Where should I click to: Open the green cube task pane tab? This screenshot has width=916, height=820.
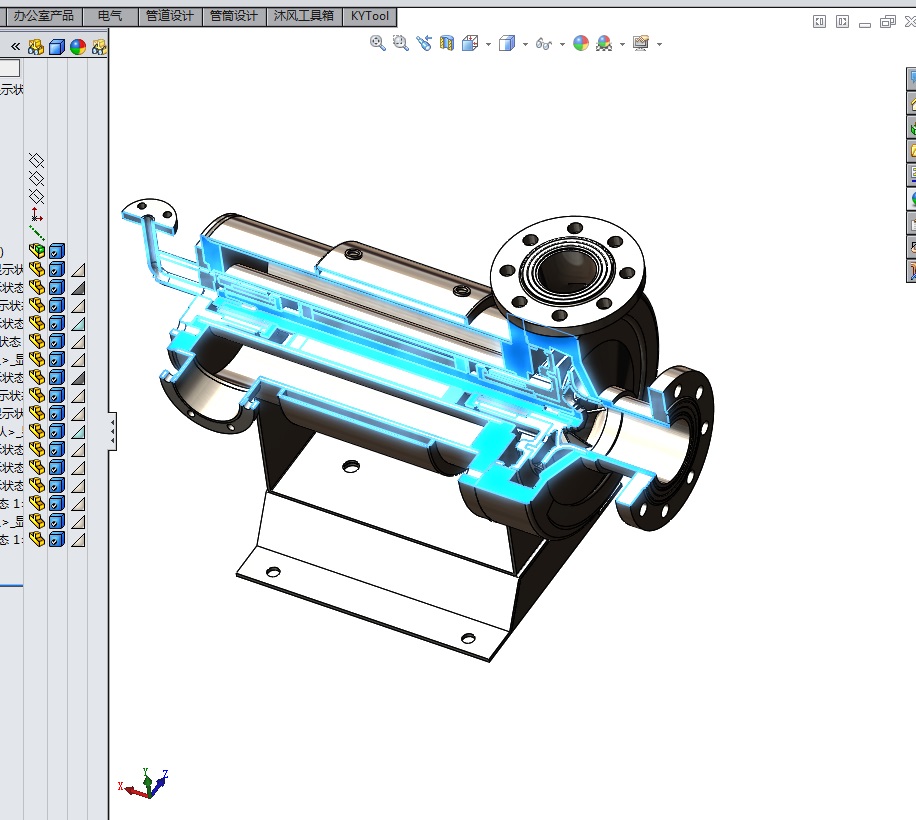(x=911, y=127)
